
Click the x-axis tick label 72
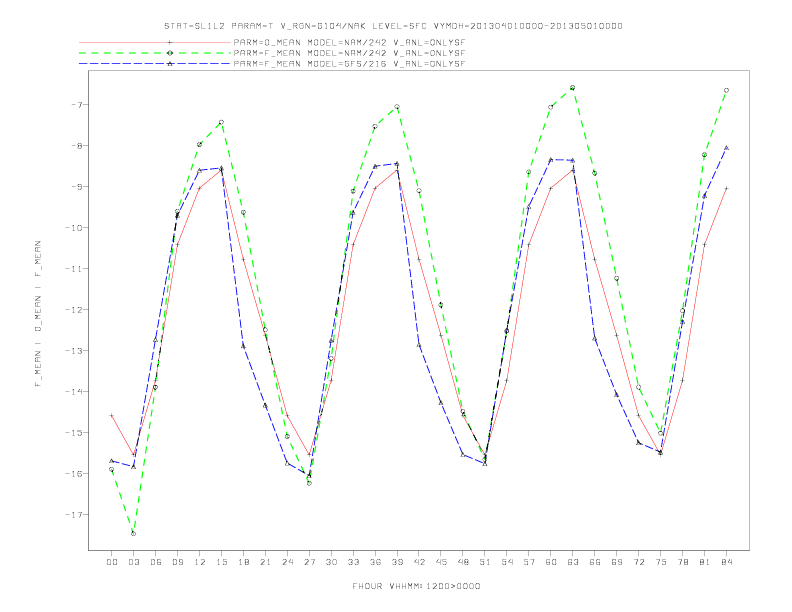(x=639, y=562)
